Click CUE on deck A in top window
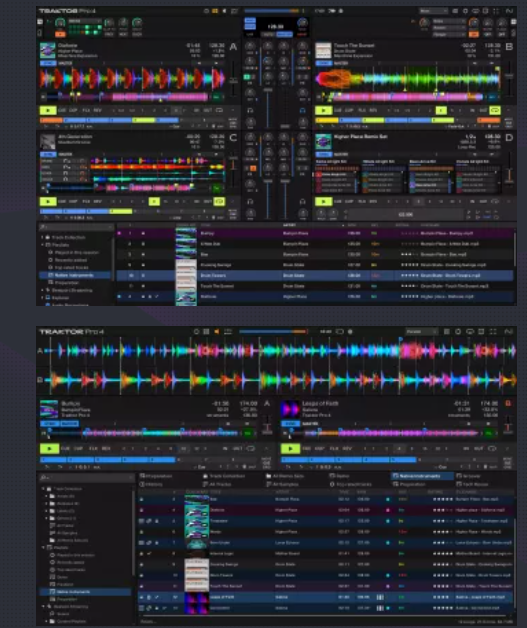Image resolution: width=527 pixels, height=628 pixels. (62, 110)
